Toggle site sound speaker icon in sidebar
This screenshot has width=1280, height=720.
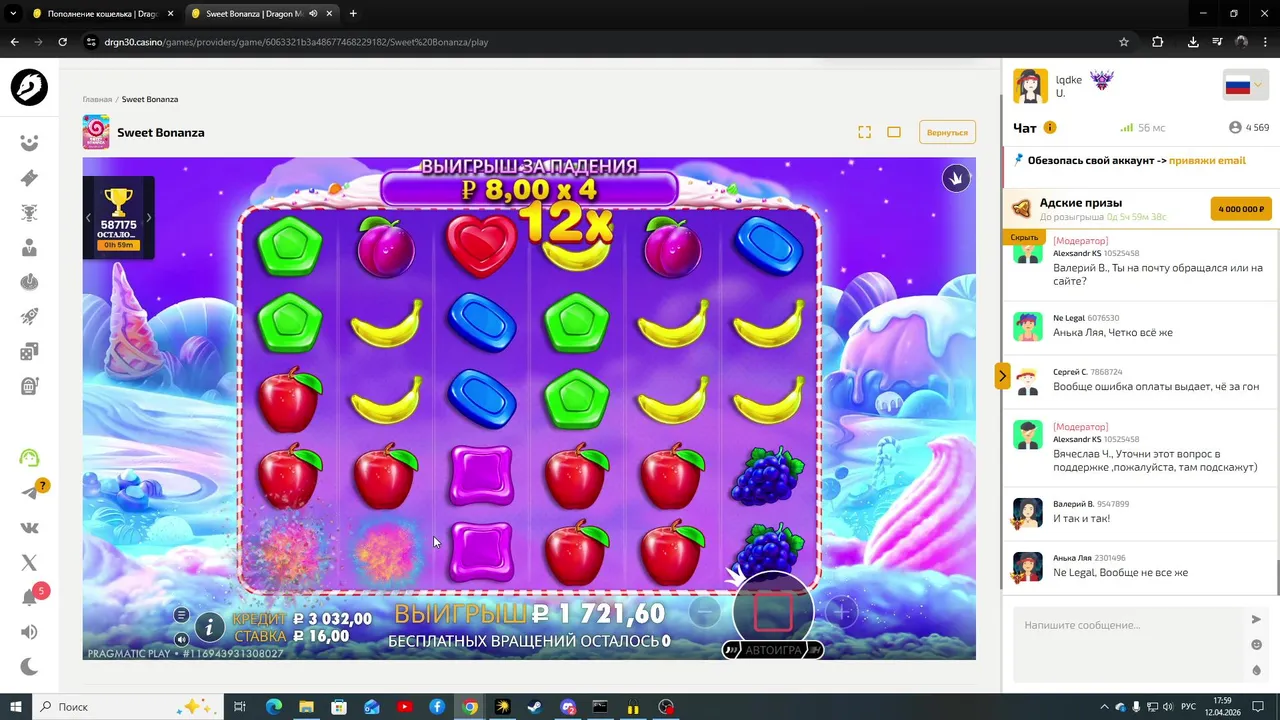pos(29,632)
